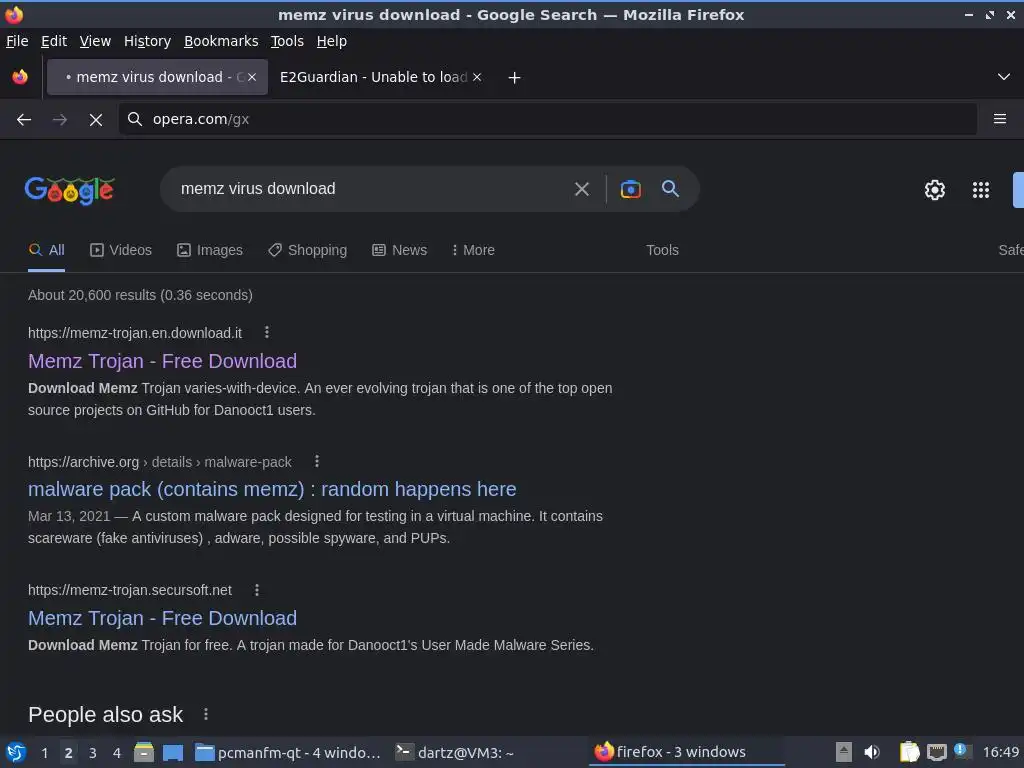Activate the dartz@VM3 terminal in taskbar
Viewport: 1024px width, 768px height.
pyautogui.click(x=455, y=752)
